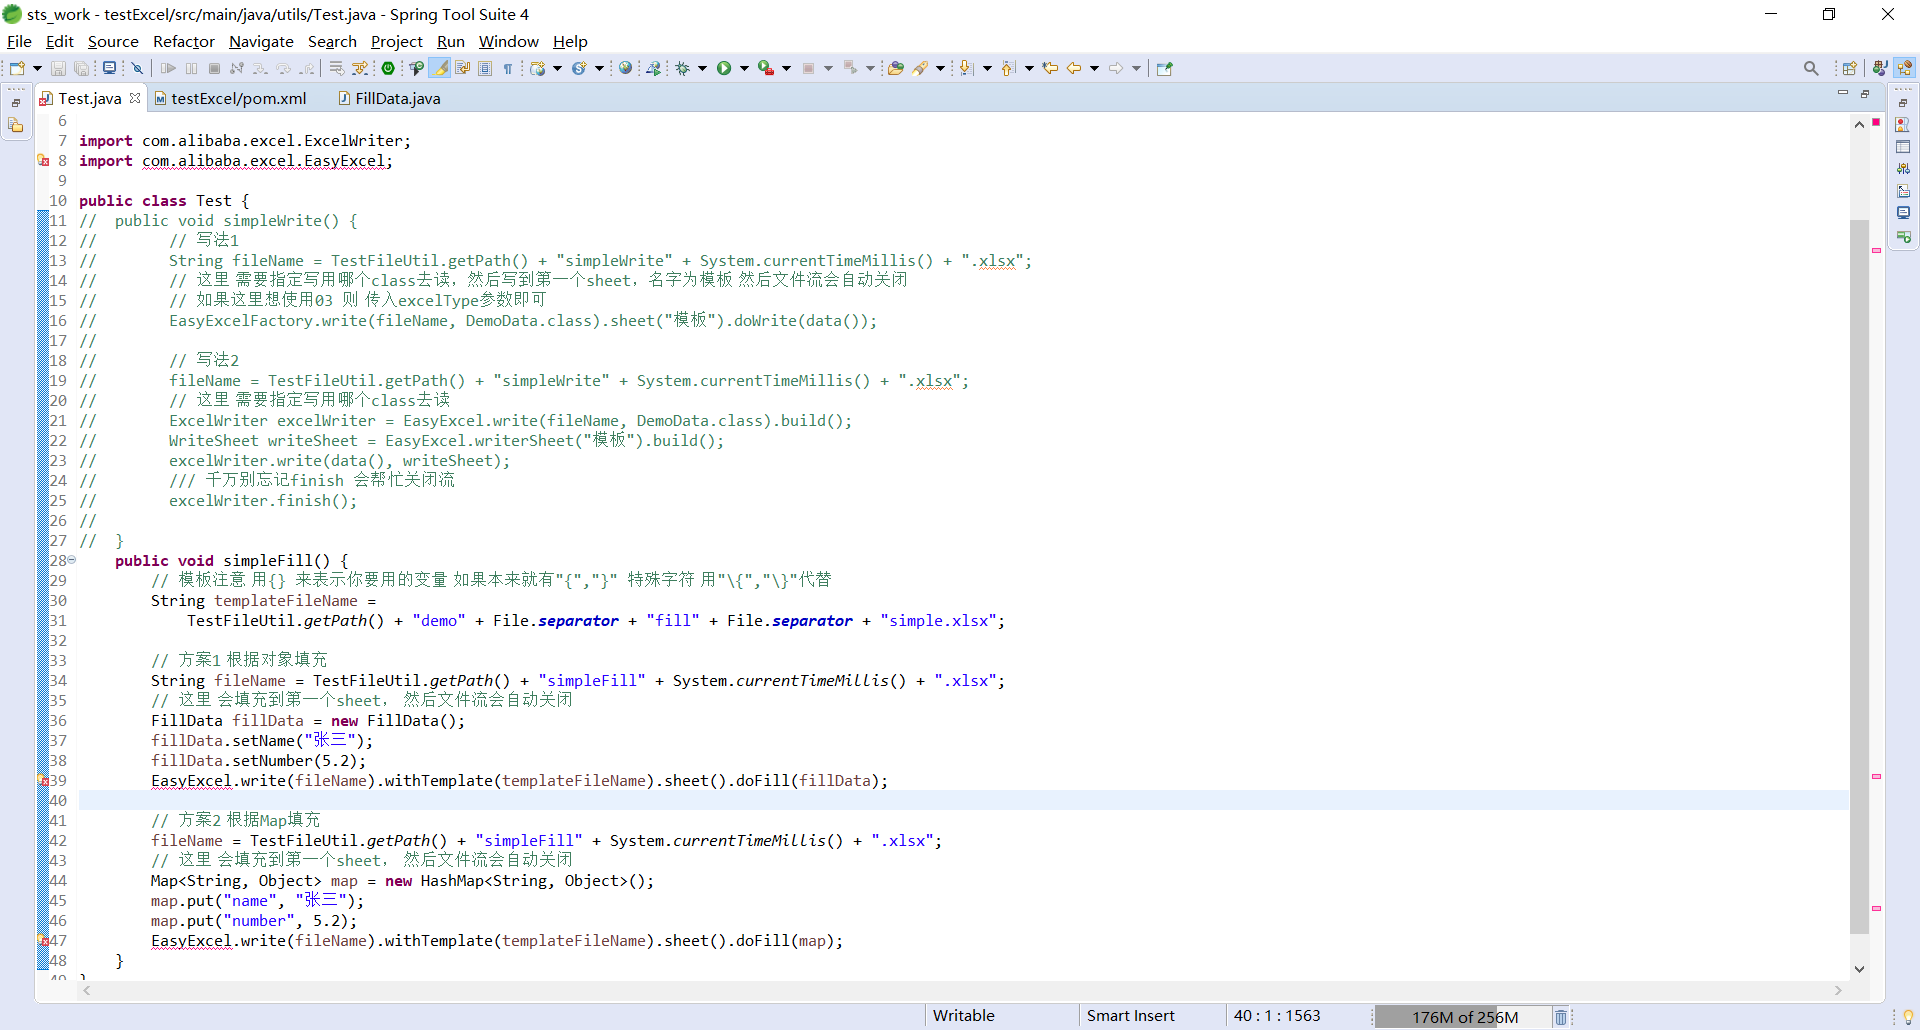Click the green Run button

coord(724,68)
